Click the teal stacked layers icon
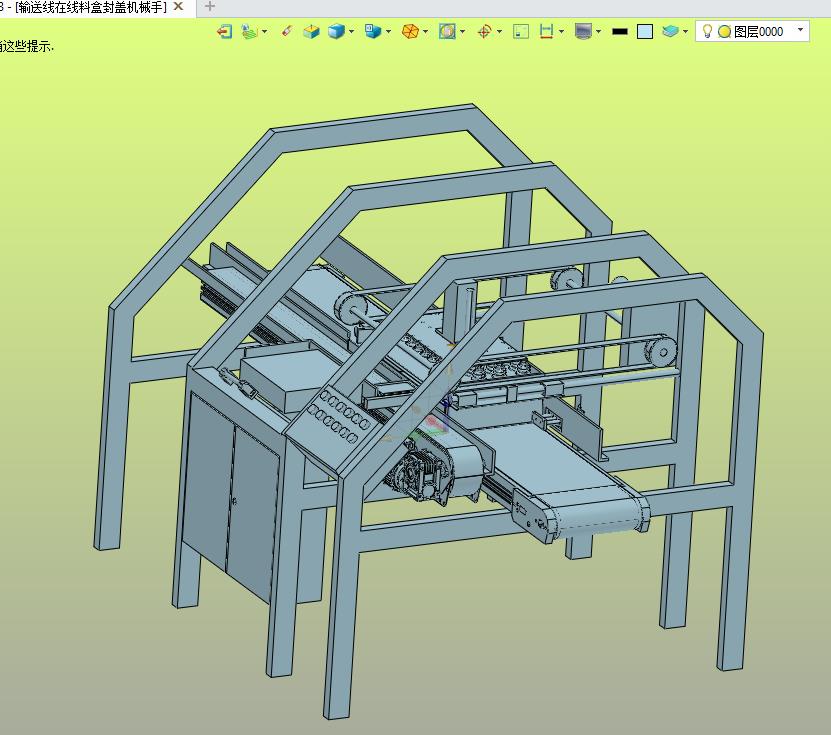831x735 pixels. (x=670, y=32)
